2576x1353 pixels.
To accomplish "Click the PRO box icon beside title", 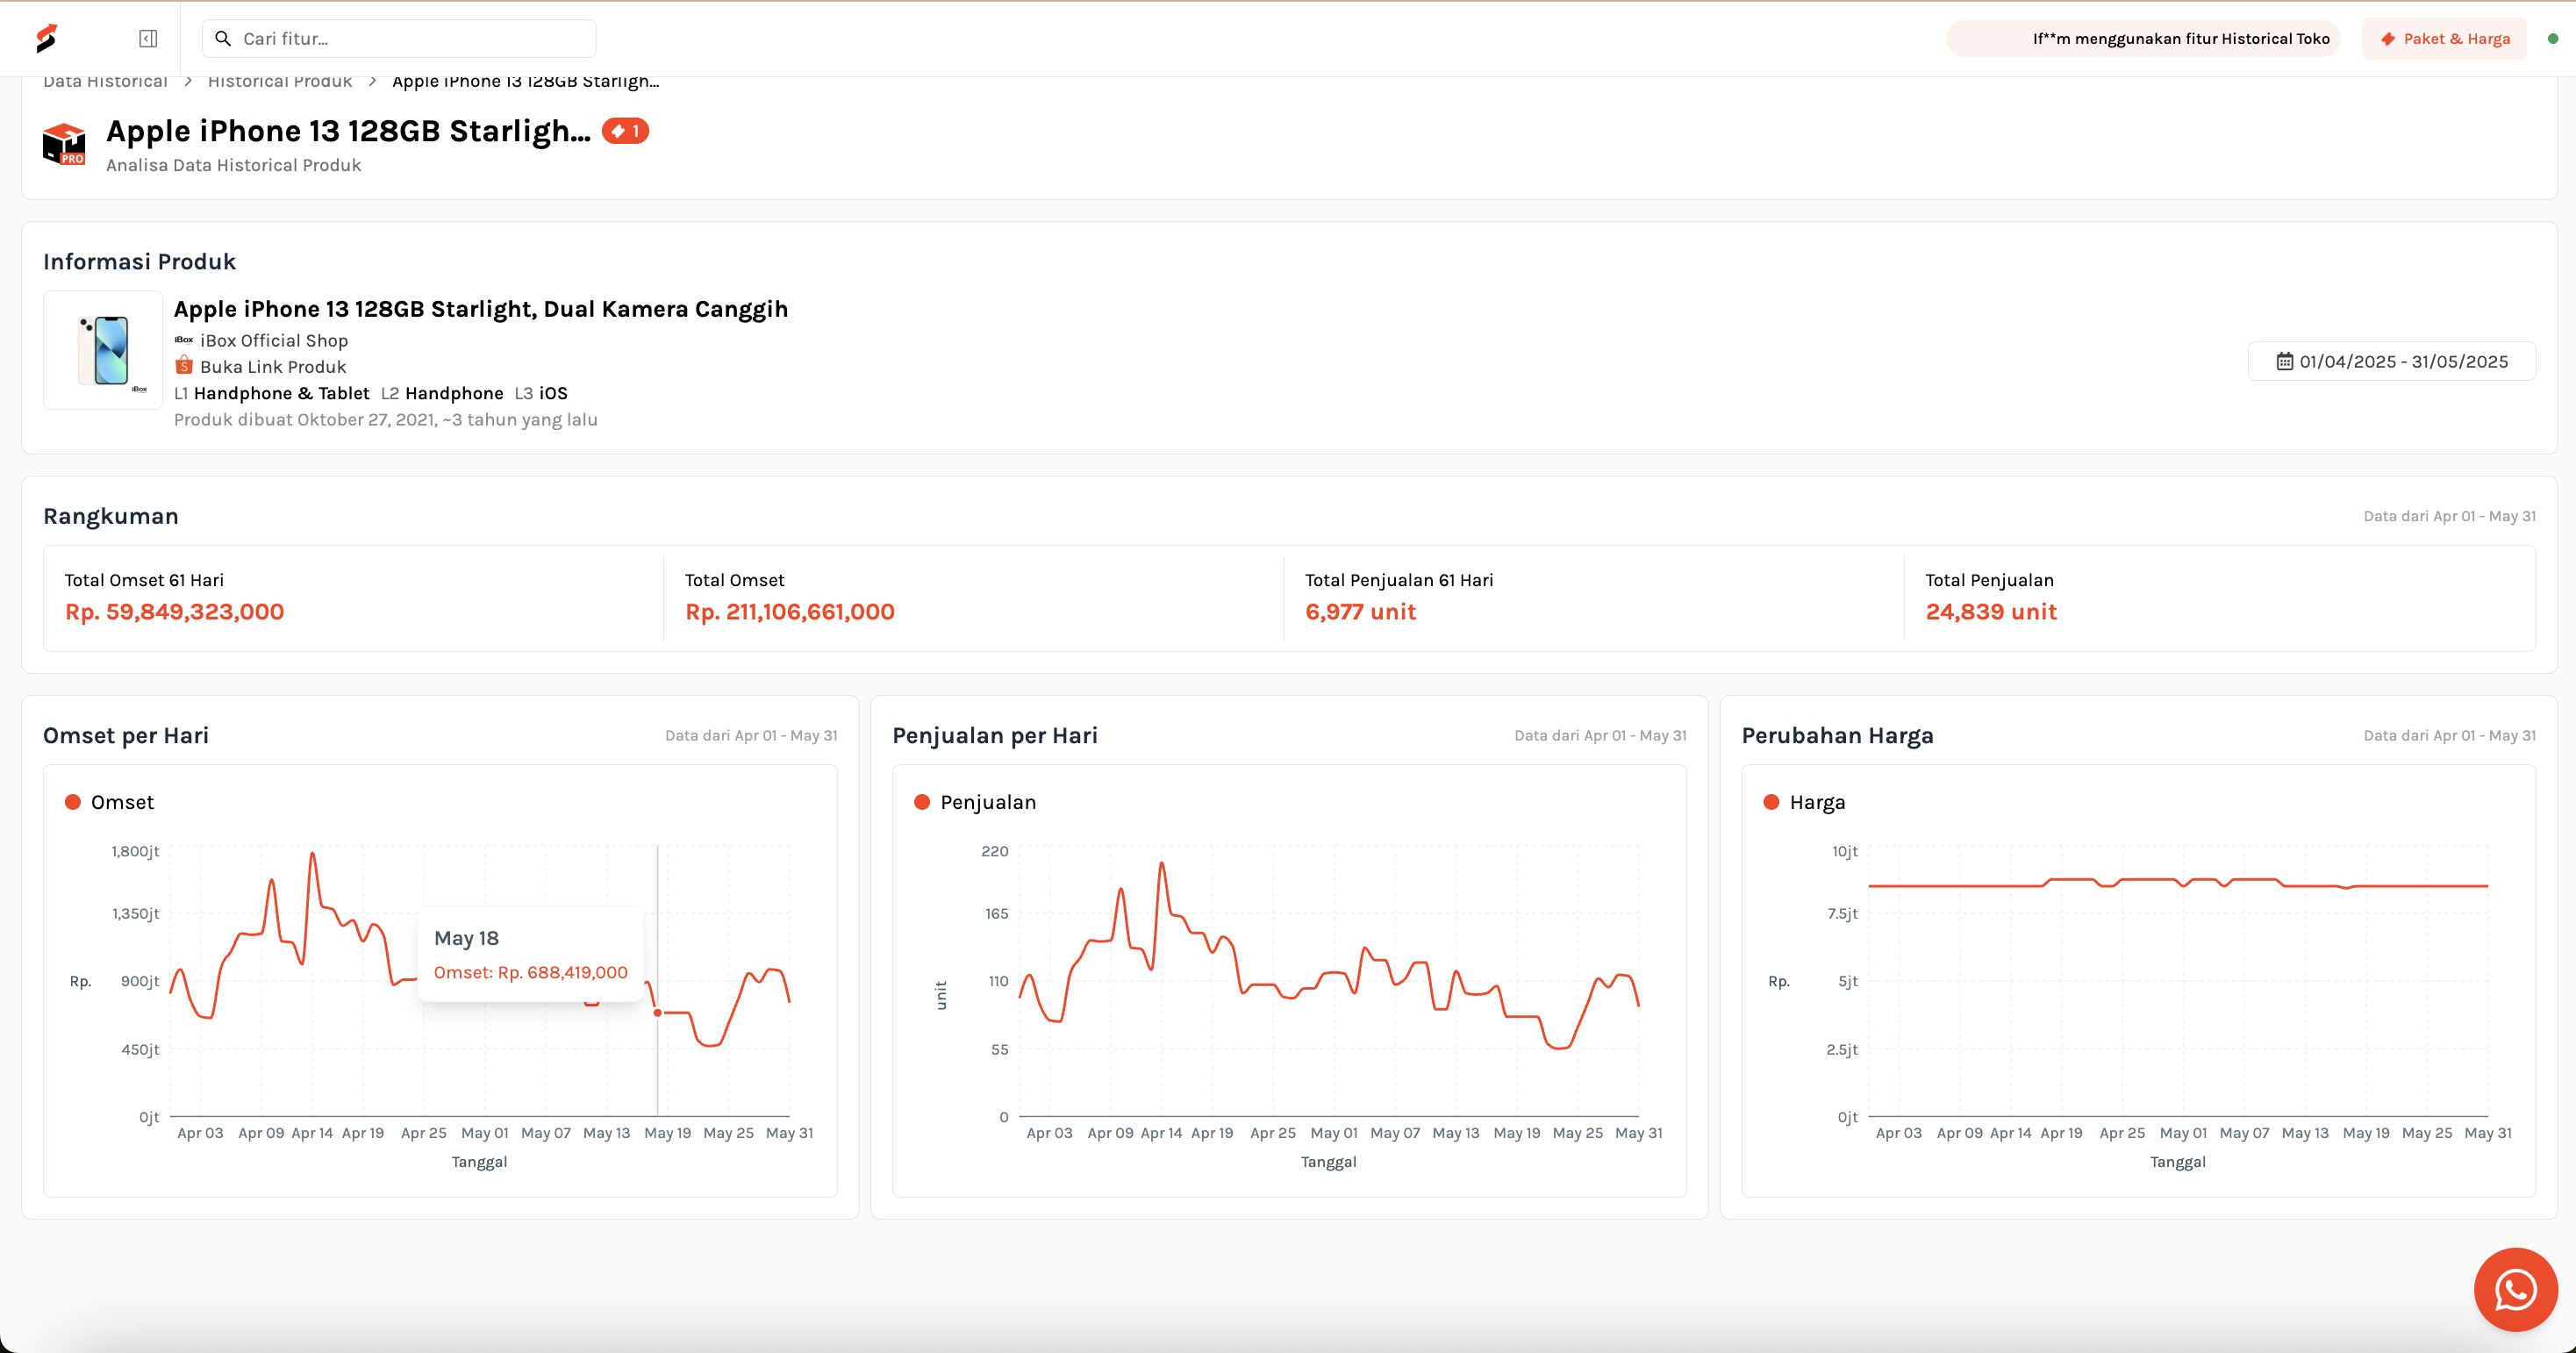I will [x=64, y=144].
